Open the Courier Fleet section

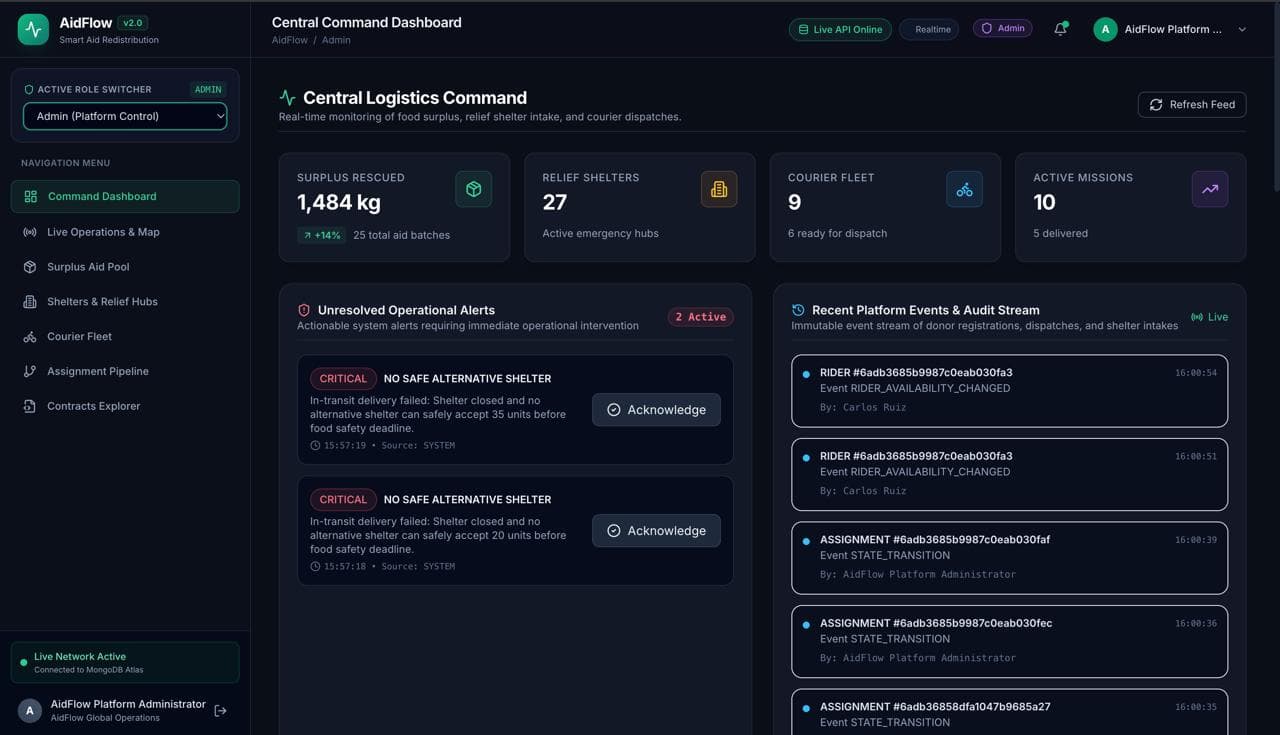[x=125, y=337]
